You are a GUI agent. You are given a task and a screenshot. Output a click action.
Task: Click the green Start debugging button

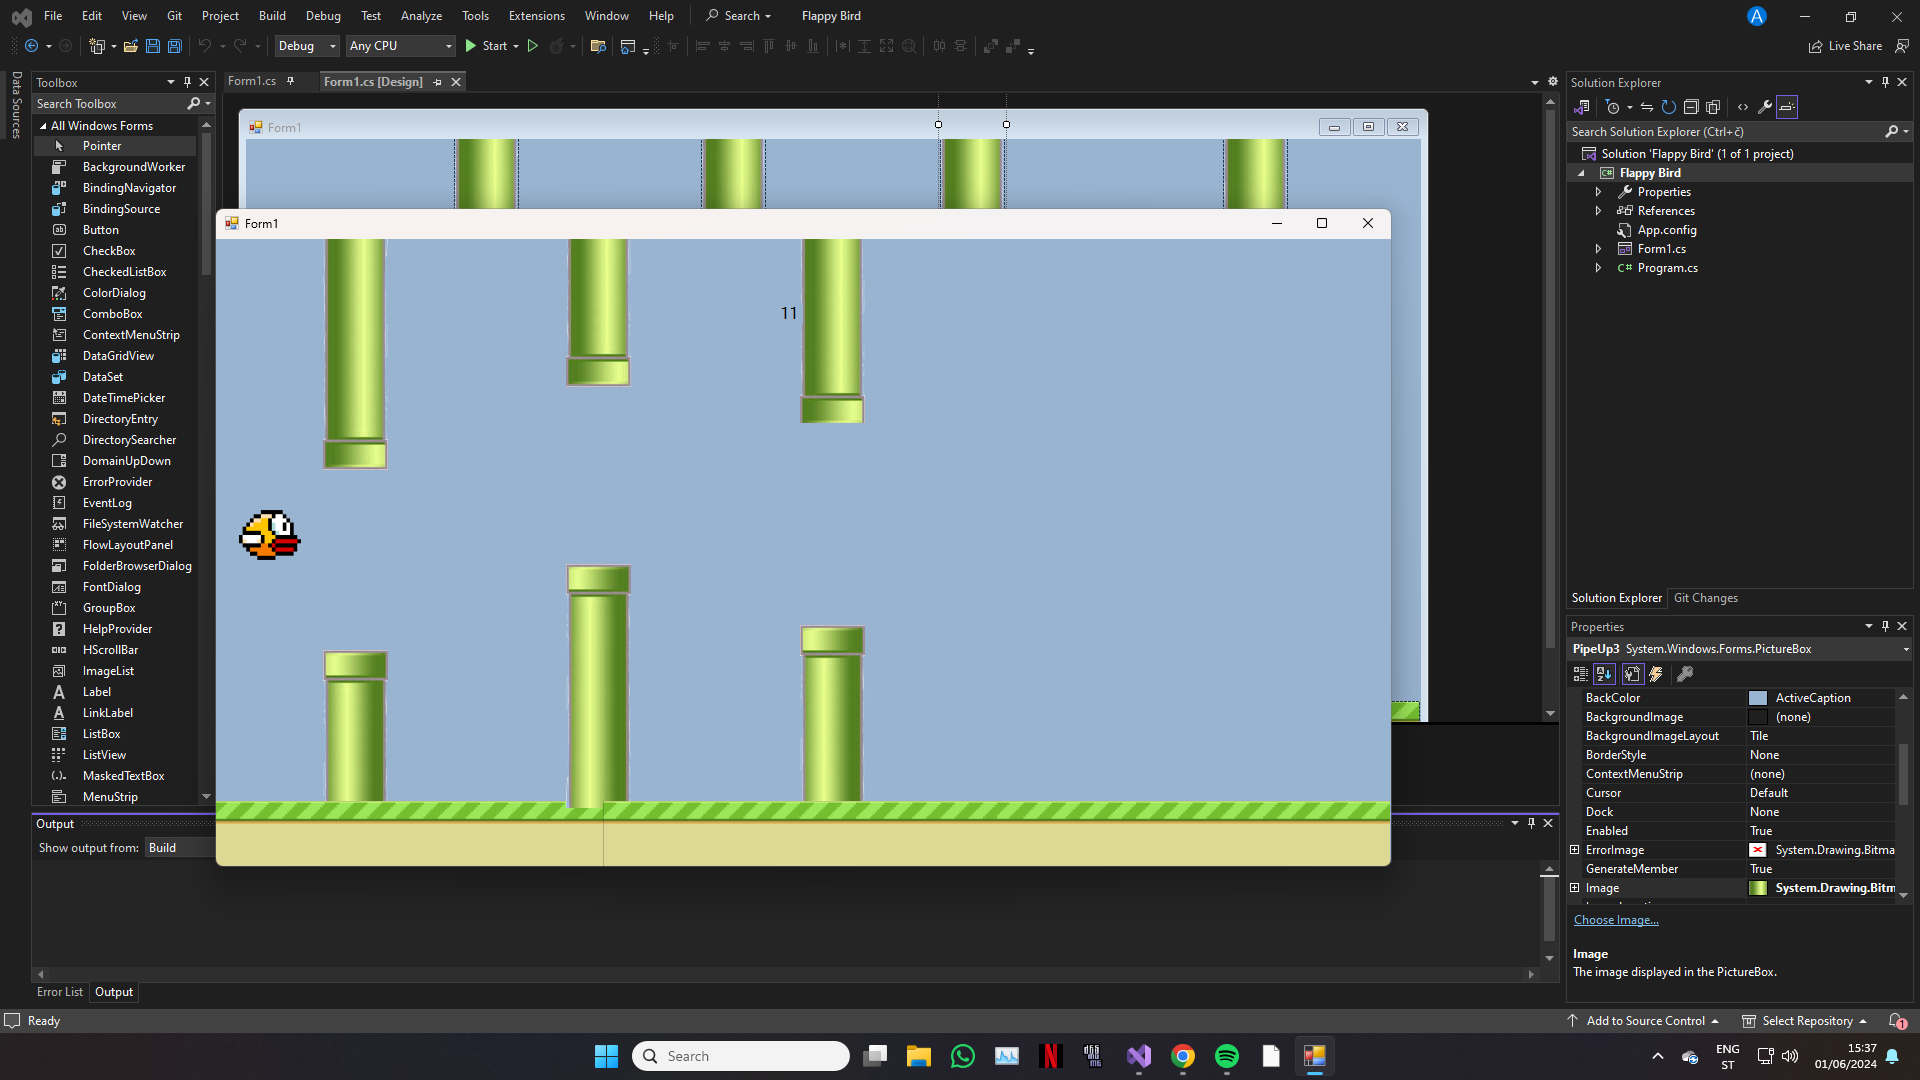(471, 46)
